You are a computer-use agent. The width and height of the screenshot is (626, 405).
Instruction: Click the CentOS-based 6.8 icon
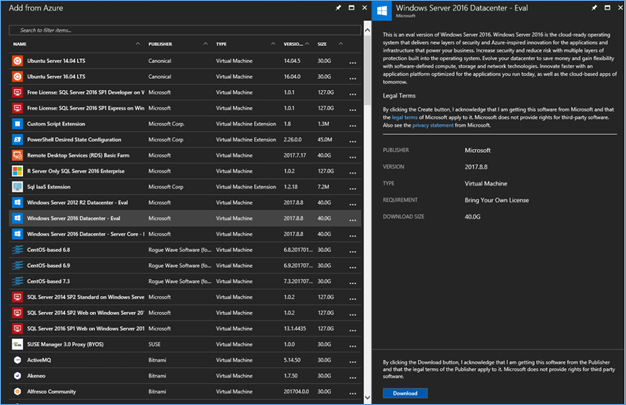click(x=17, y=250)
